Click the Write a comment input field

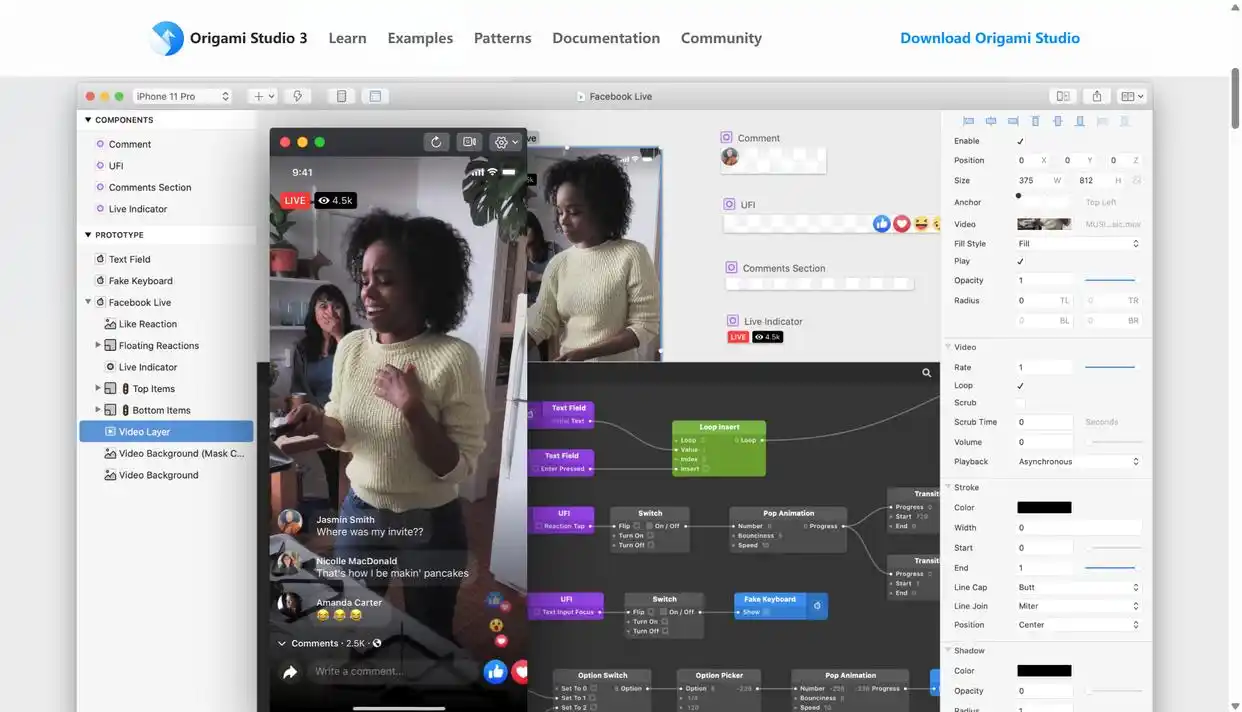coord(390,671)
